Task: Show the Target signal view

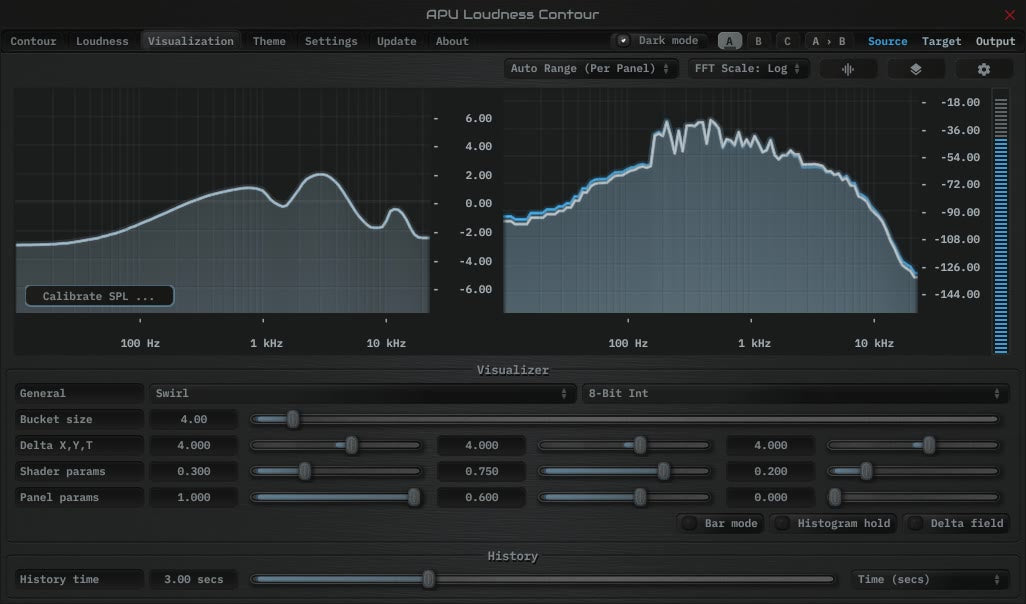Action: tap(942, 41)
